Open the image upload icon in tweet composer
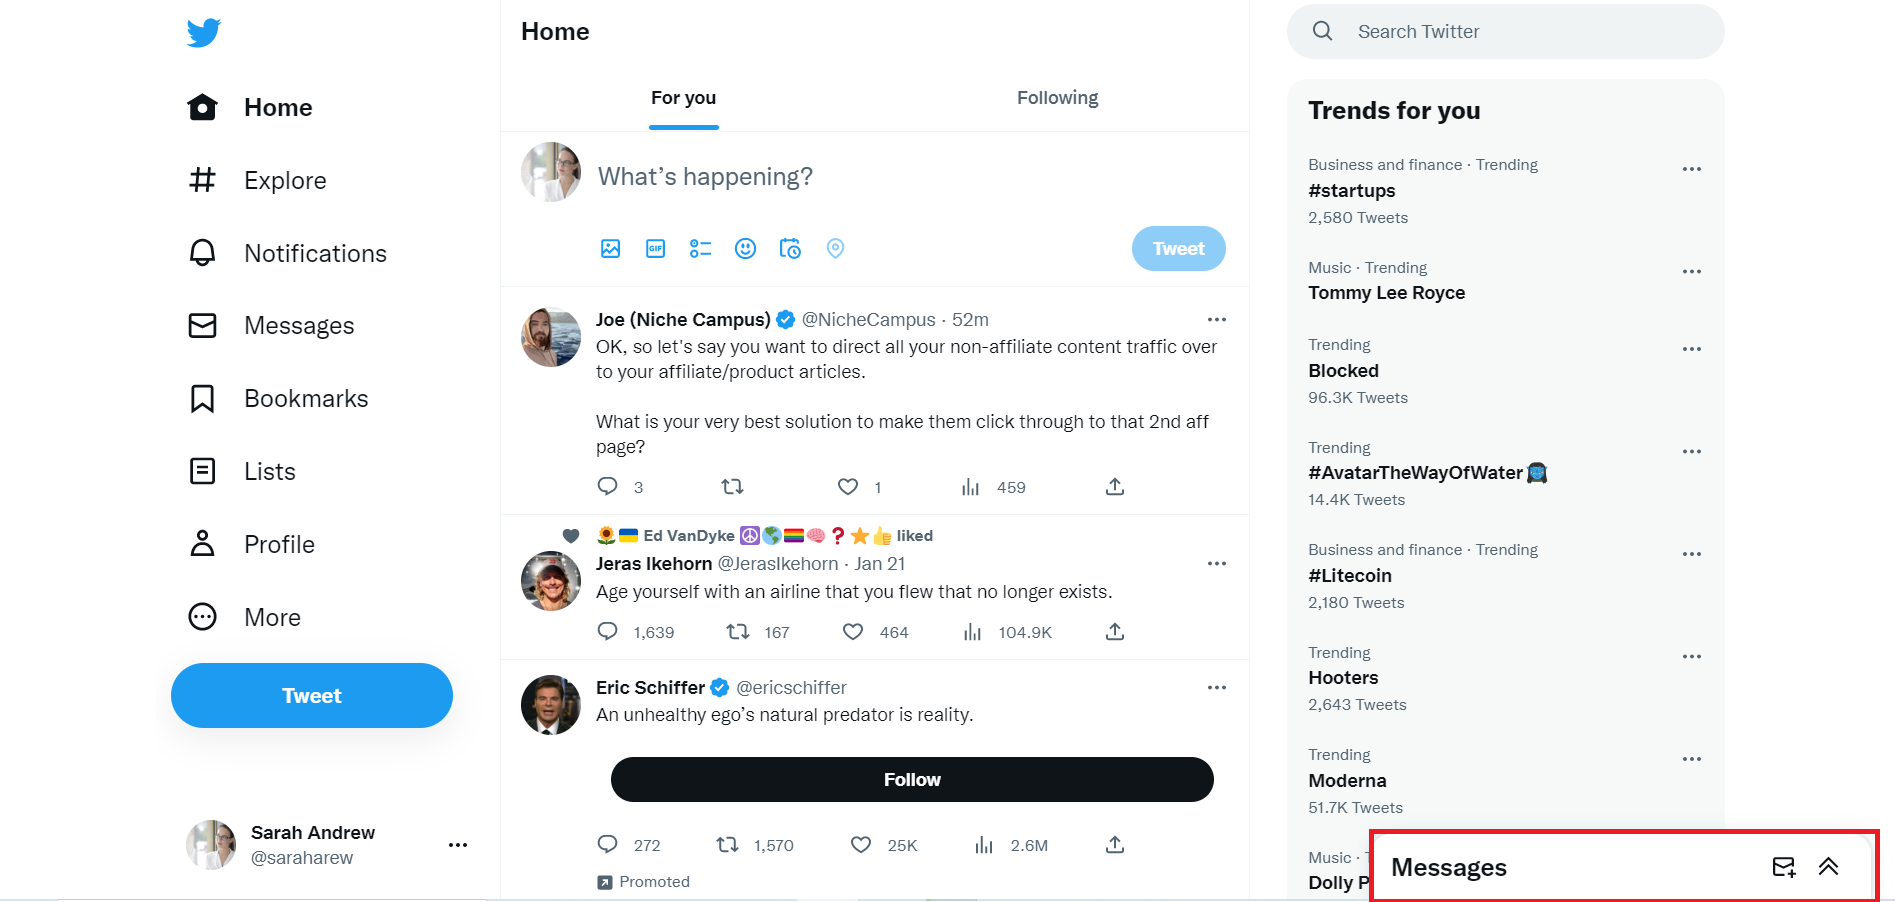Screen dimensions: 1898x902 click(610, 248)
